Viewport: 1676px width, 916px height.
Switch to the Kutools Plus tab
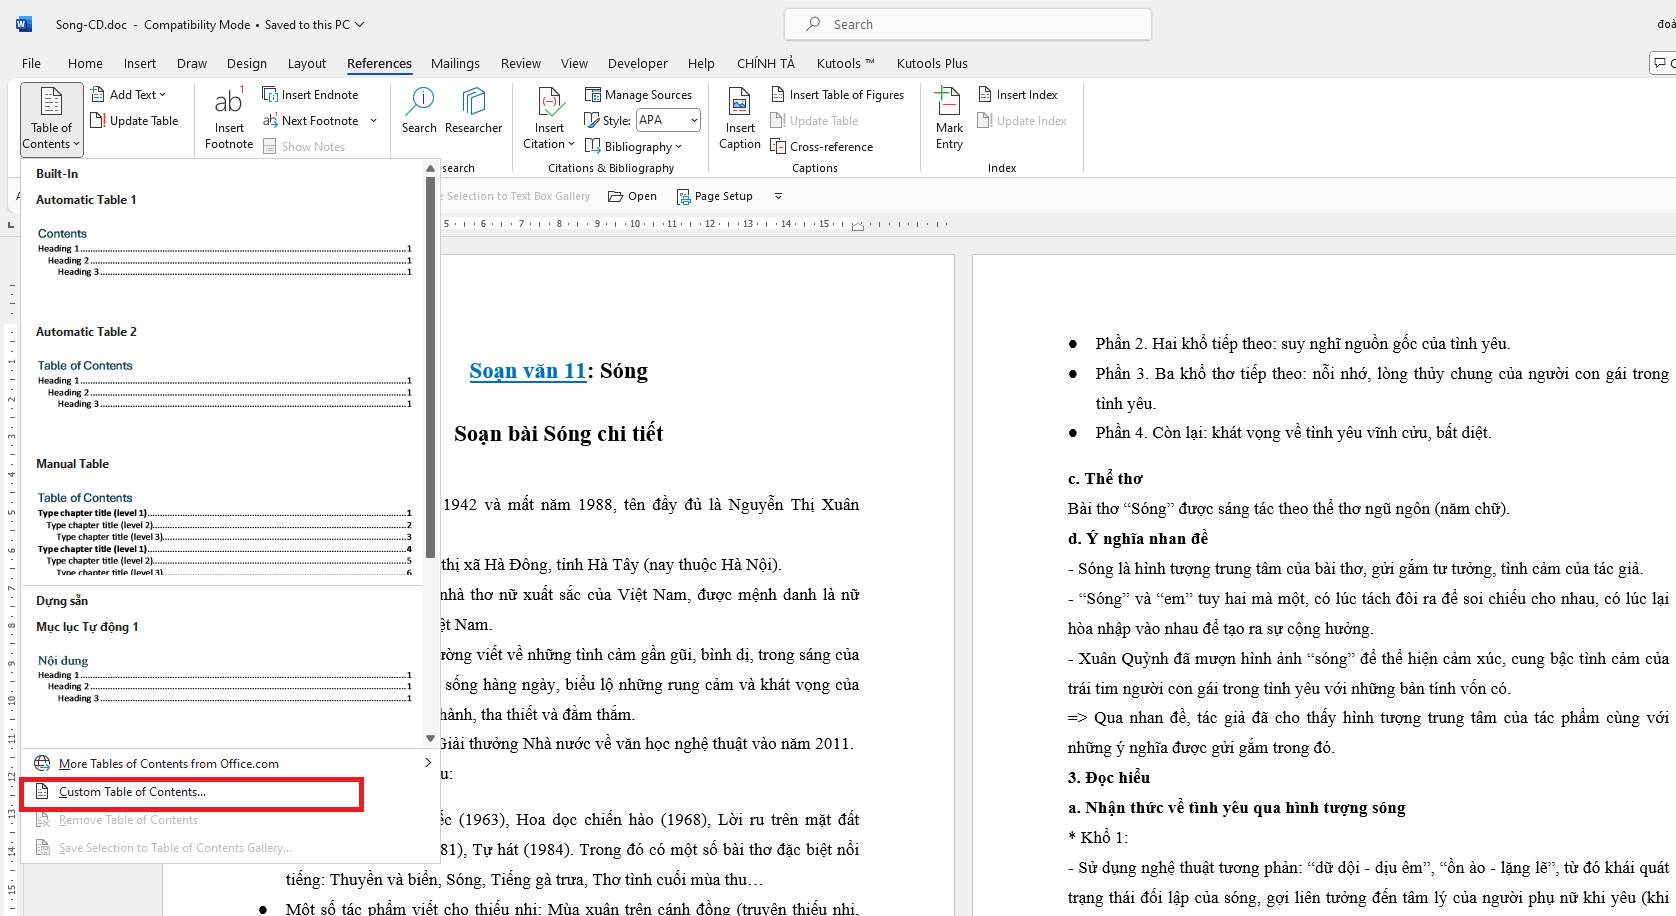pos(932,63)
